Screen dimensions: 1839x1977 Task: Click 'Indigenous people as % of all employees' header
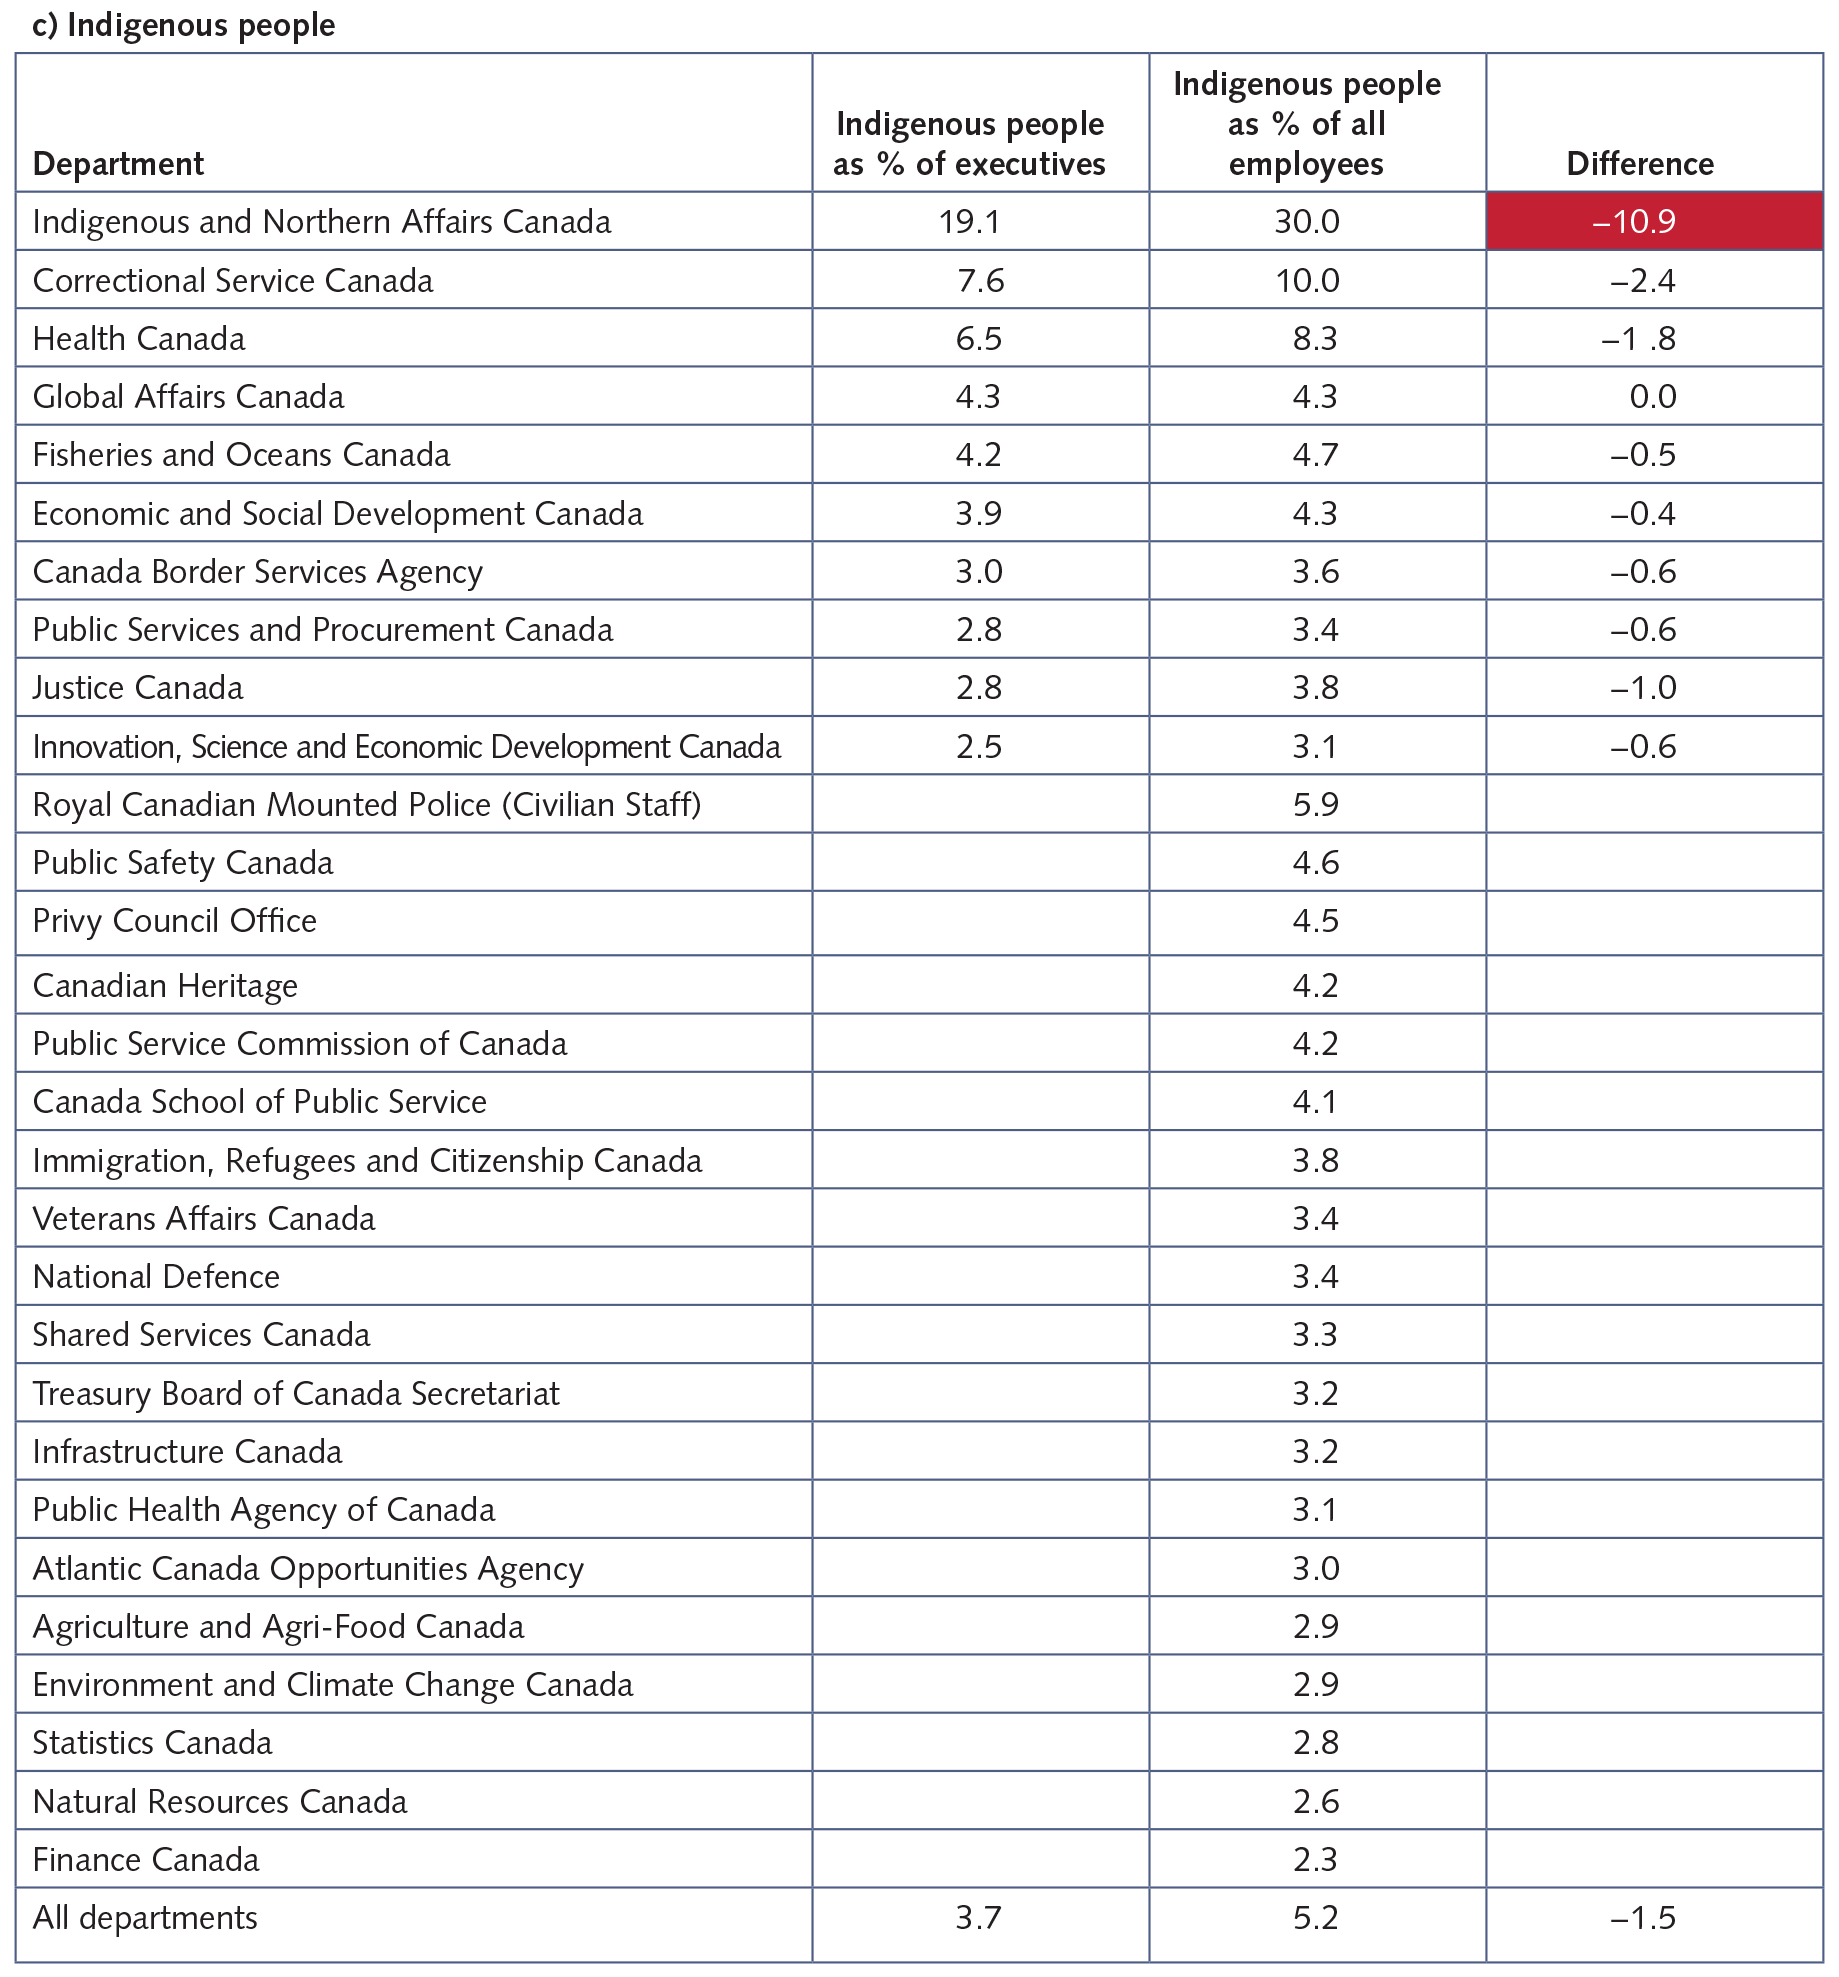coord(1307,123)
